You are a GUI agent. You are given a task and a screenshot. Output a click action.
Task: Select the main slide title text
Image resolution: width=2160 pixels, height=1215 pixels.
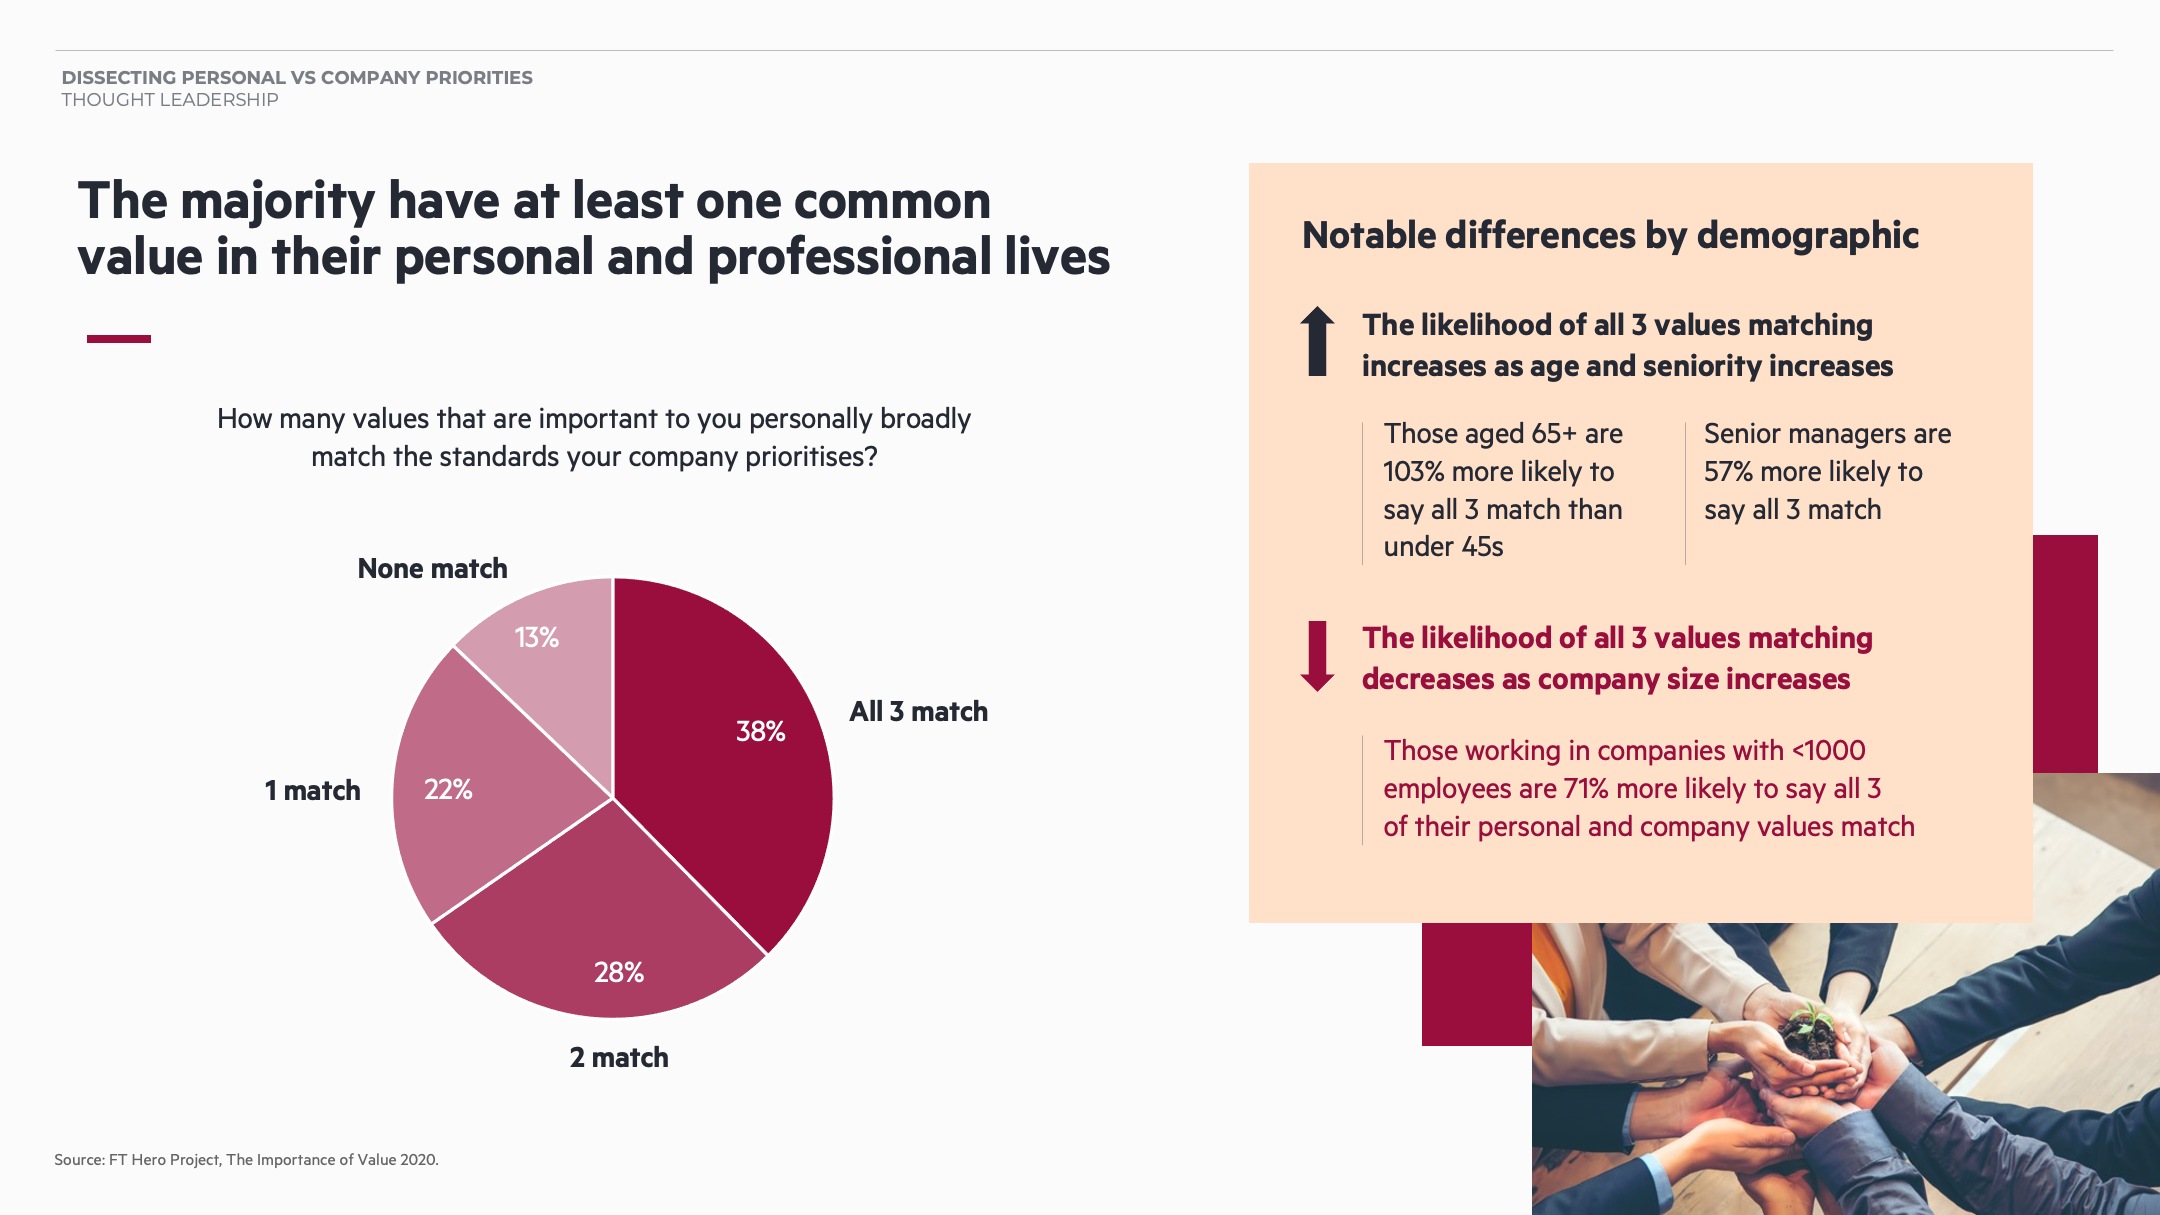tap(594, 228)
